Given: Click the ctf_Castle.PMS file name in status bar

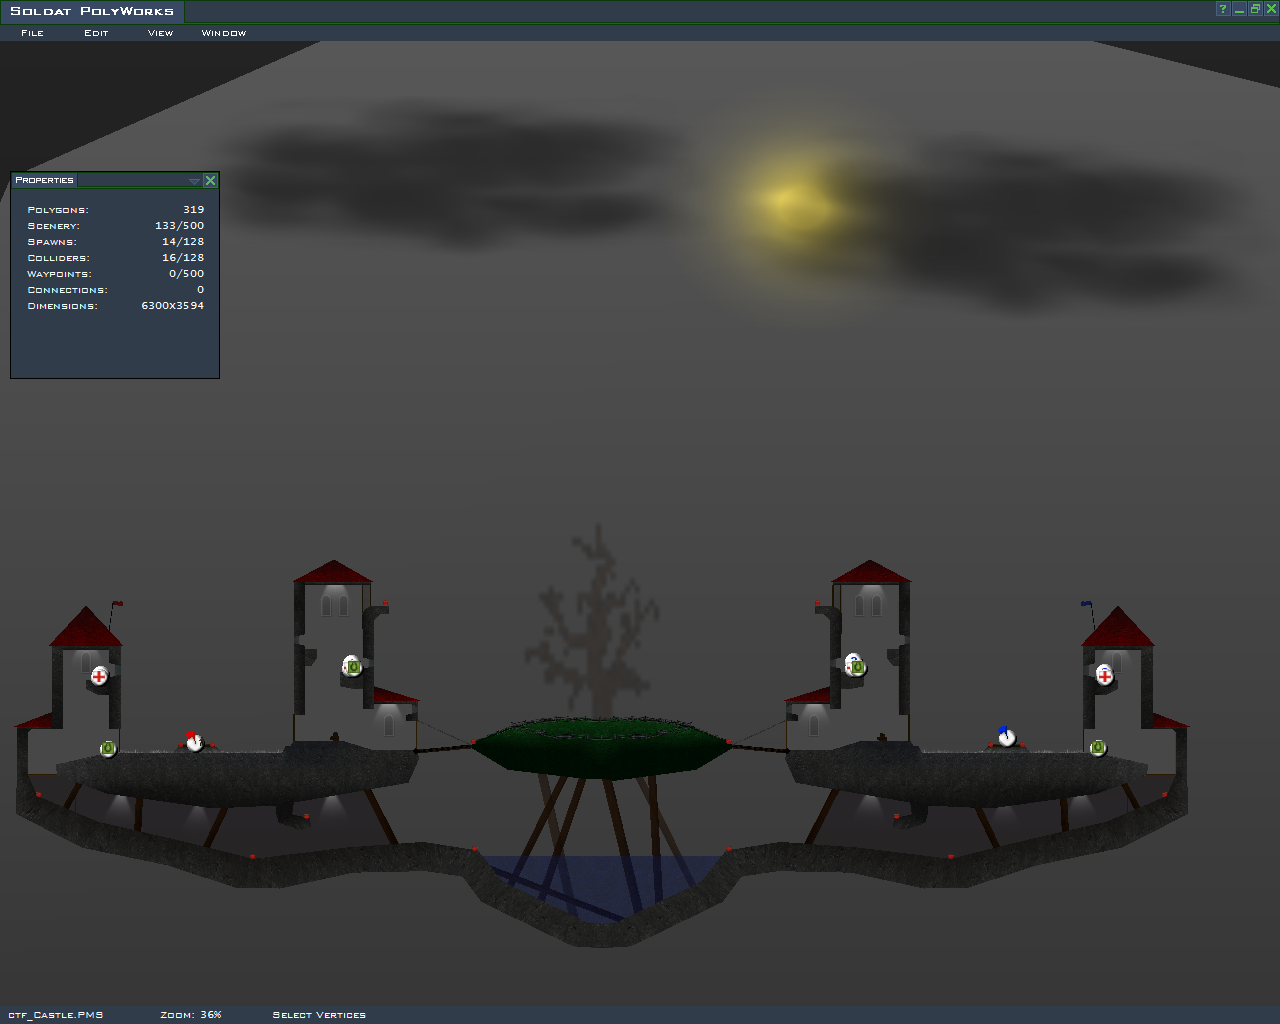Looking at the screenshot, I should pos(56,1015).
